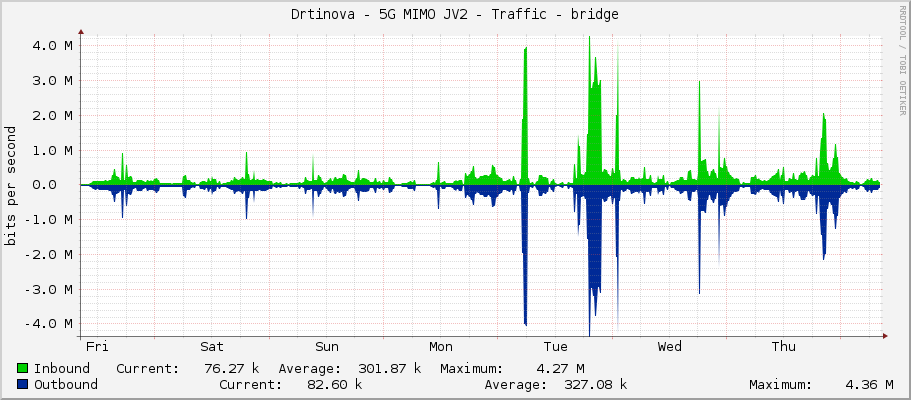This screenshot has width=911, height=400.
Task: Click the '2.0 M' y-axis label
Action: point(53,116)
